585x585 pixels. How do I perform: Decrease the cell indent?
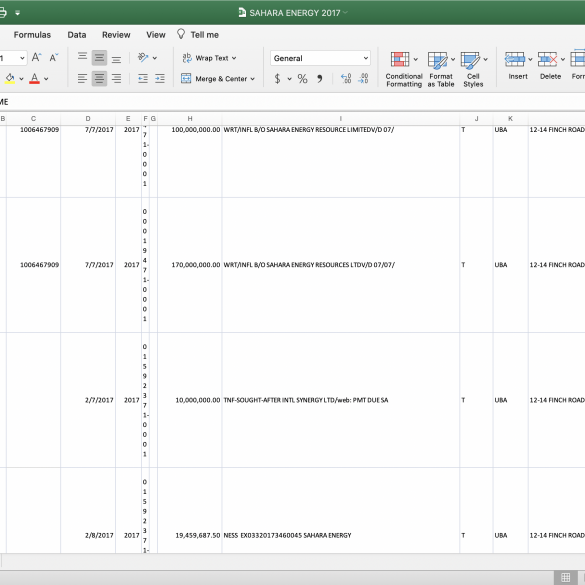[143, 78]
